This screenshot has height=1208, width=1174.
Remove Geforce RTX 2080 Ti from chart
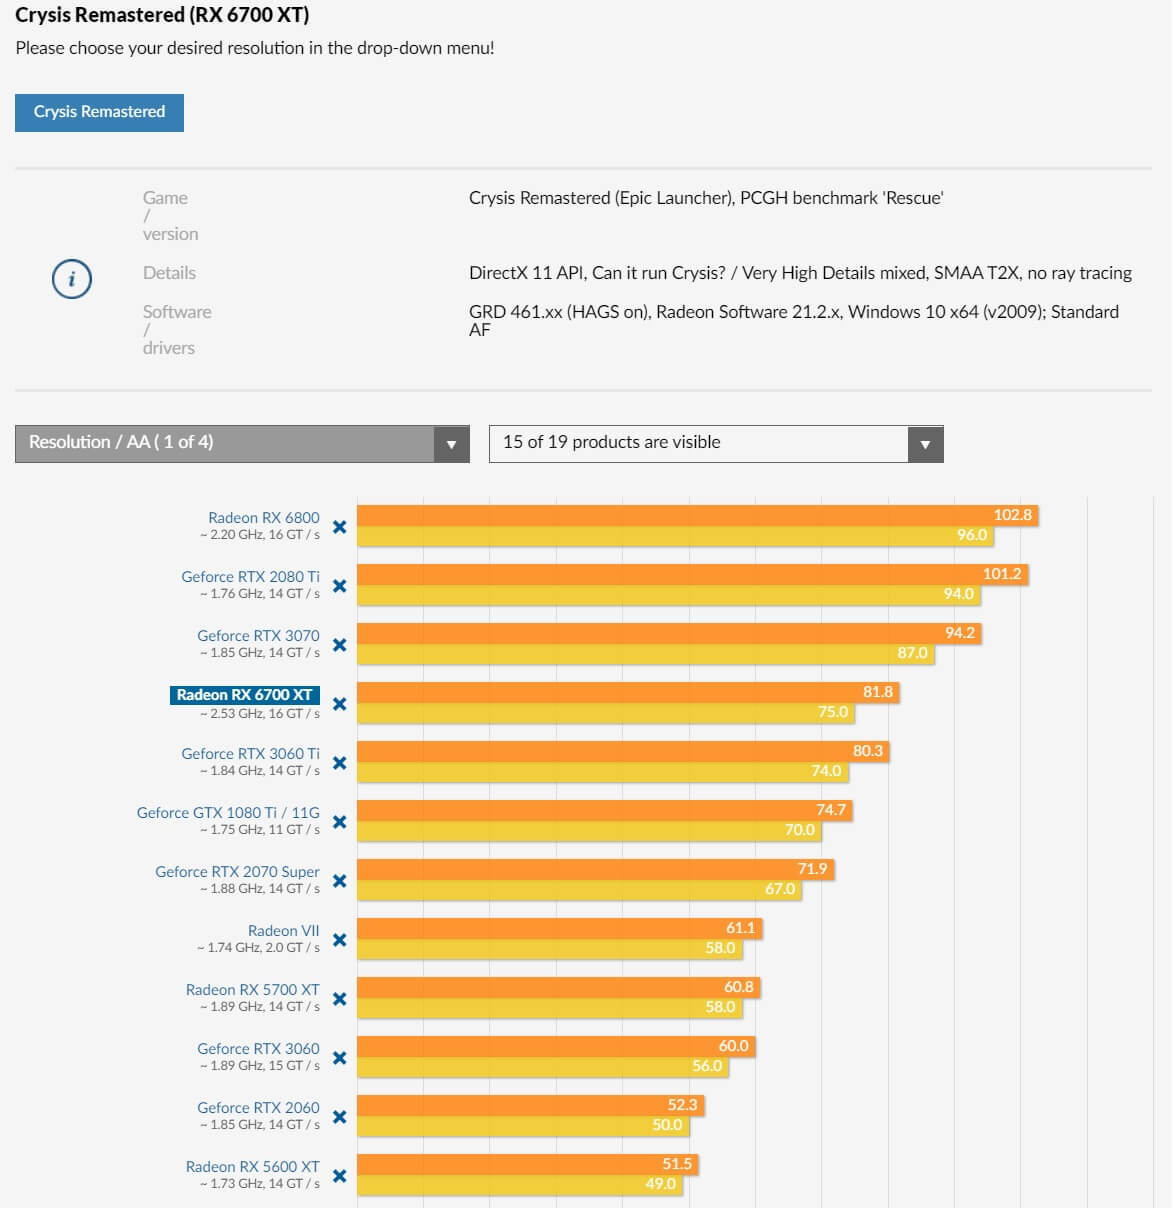click(339, 586)
